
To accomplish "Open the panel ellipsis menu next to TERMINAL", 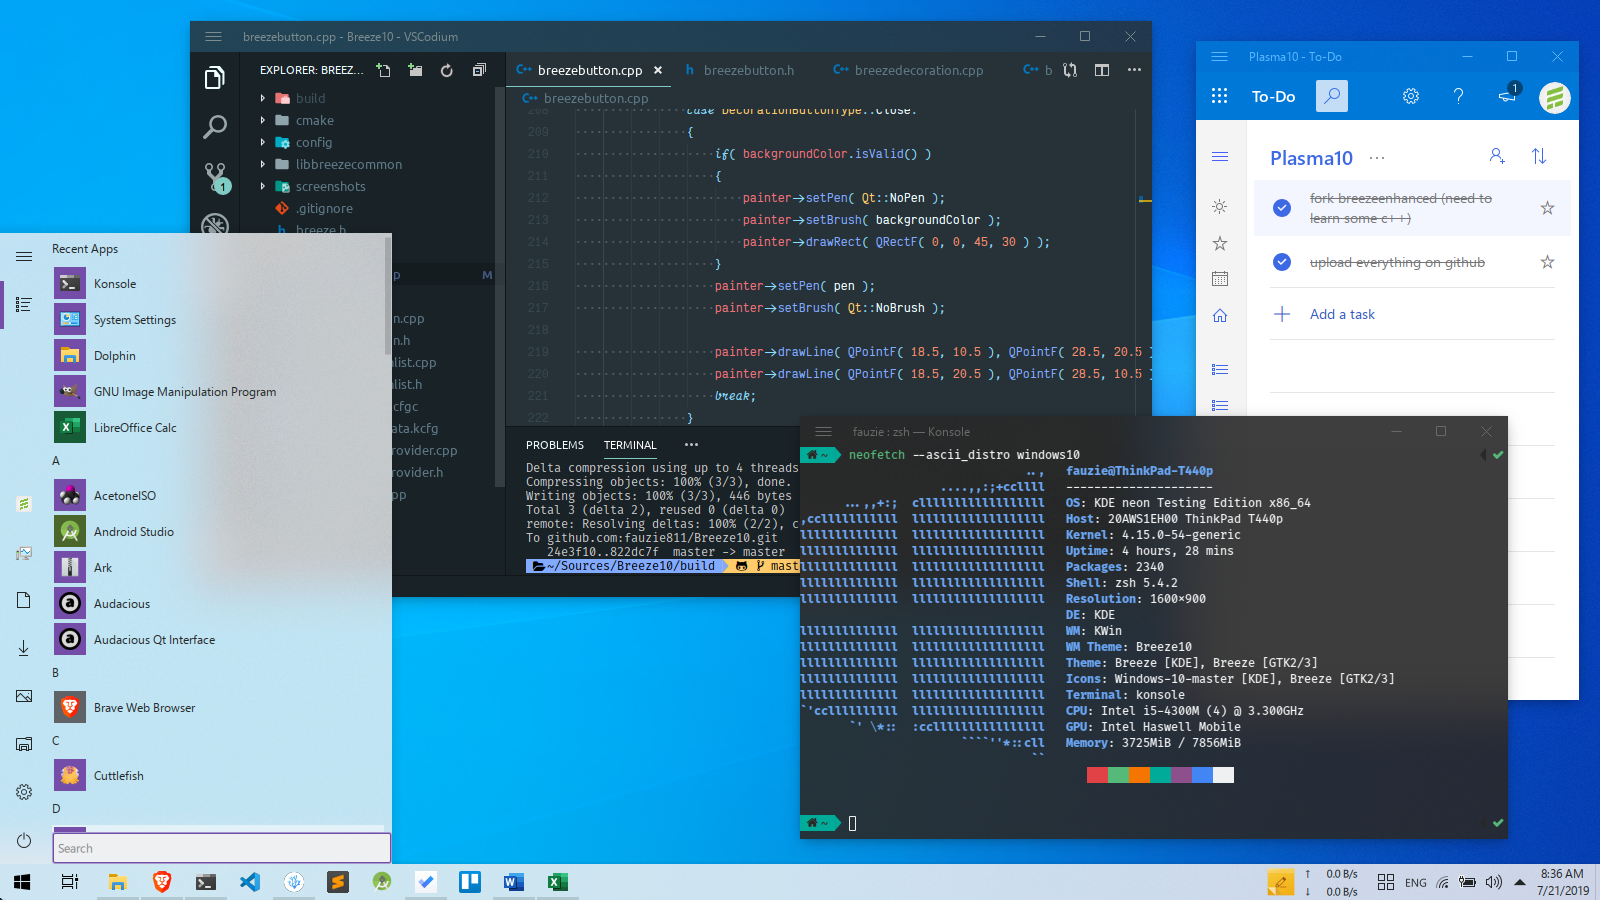I will tap(691, 445).
